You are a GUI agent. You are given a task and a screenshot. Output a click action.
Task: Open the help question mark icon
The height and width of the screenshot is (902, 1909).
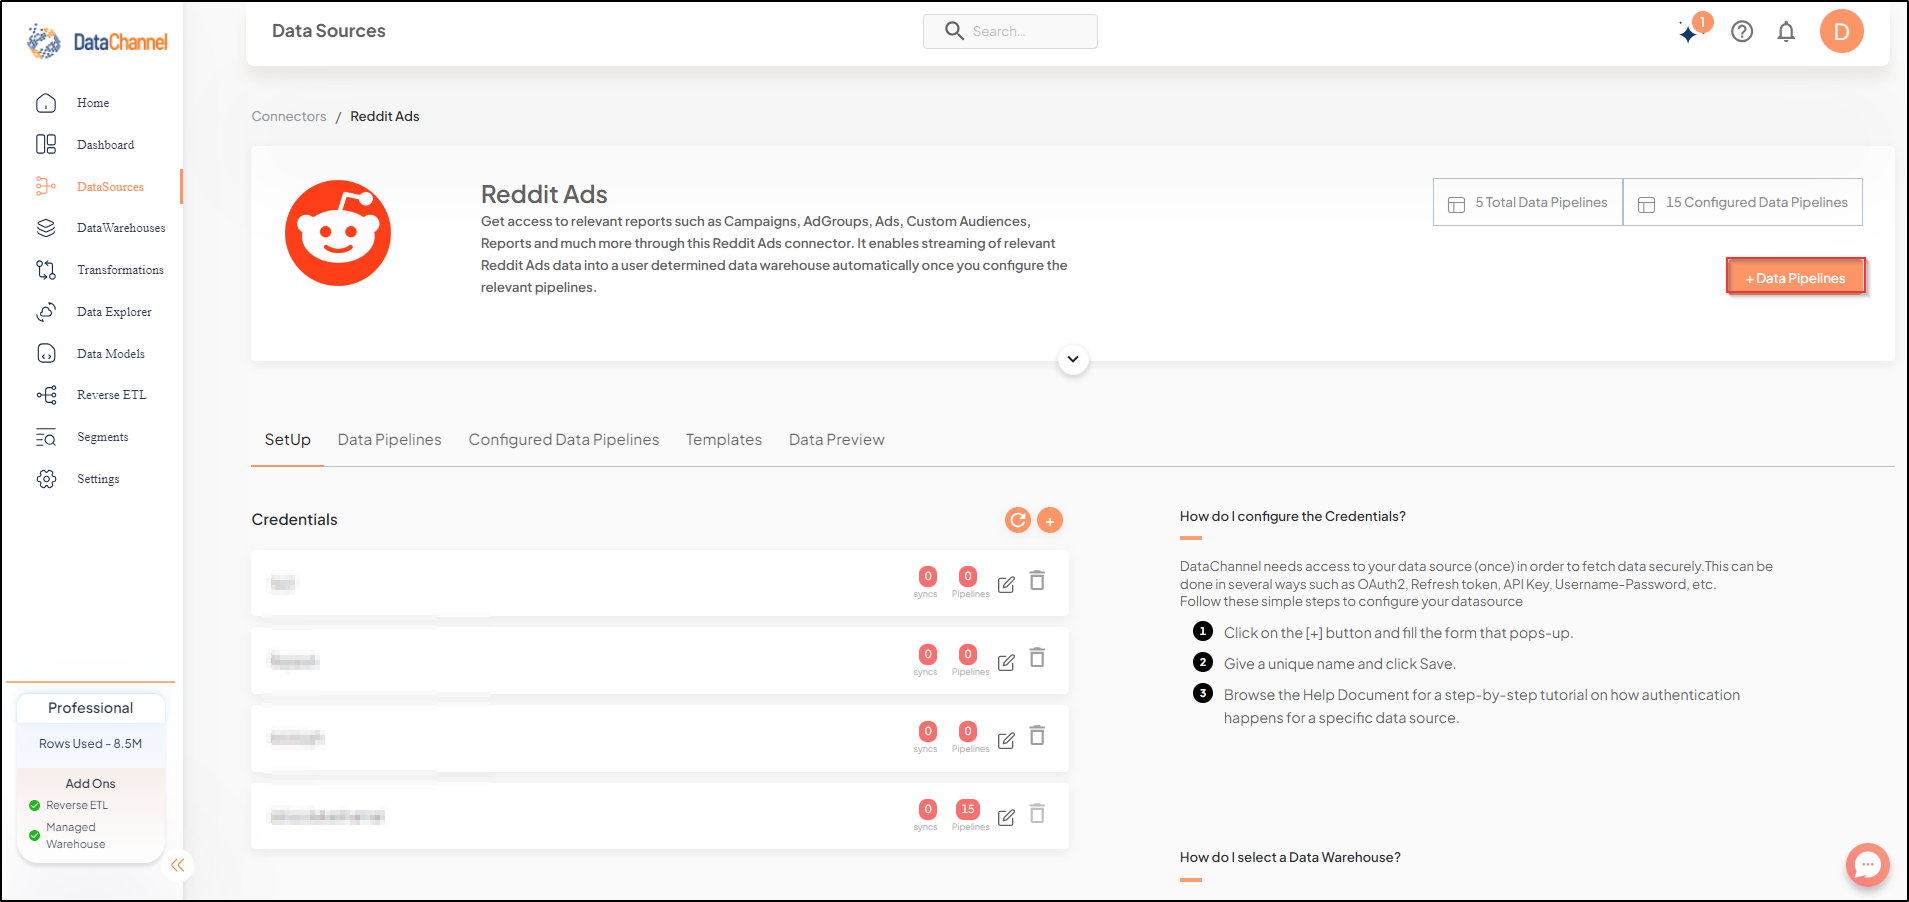pos(1742,32)
